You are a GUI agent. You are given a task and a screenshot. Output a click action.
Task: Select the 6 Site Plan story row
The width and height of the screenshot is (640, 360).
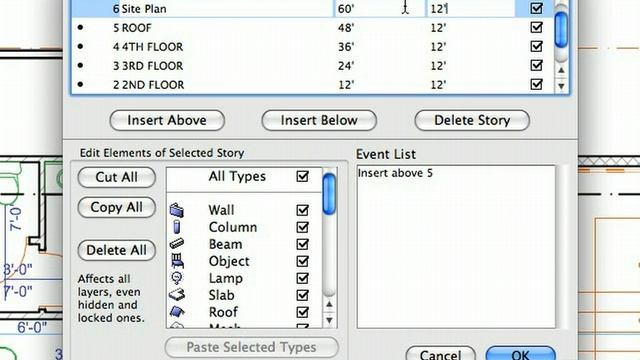click(x=313, y=9)
